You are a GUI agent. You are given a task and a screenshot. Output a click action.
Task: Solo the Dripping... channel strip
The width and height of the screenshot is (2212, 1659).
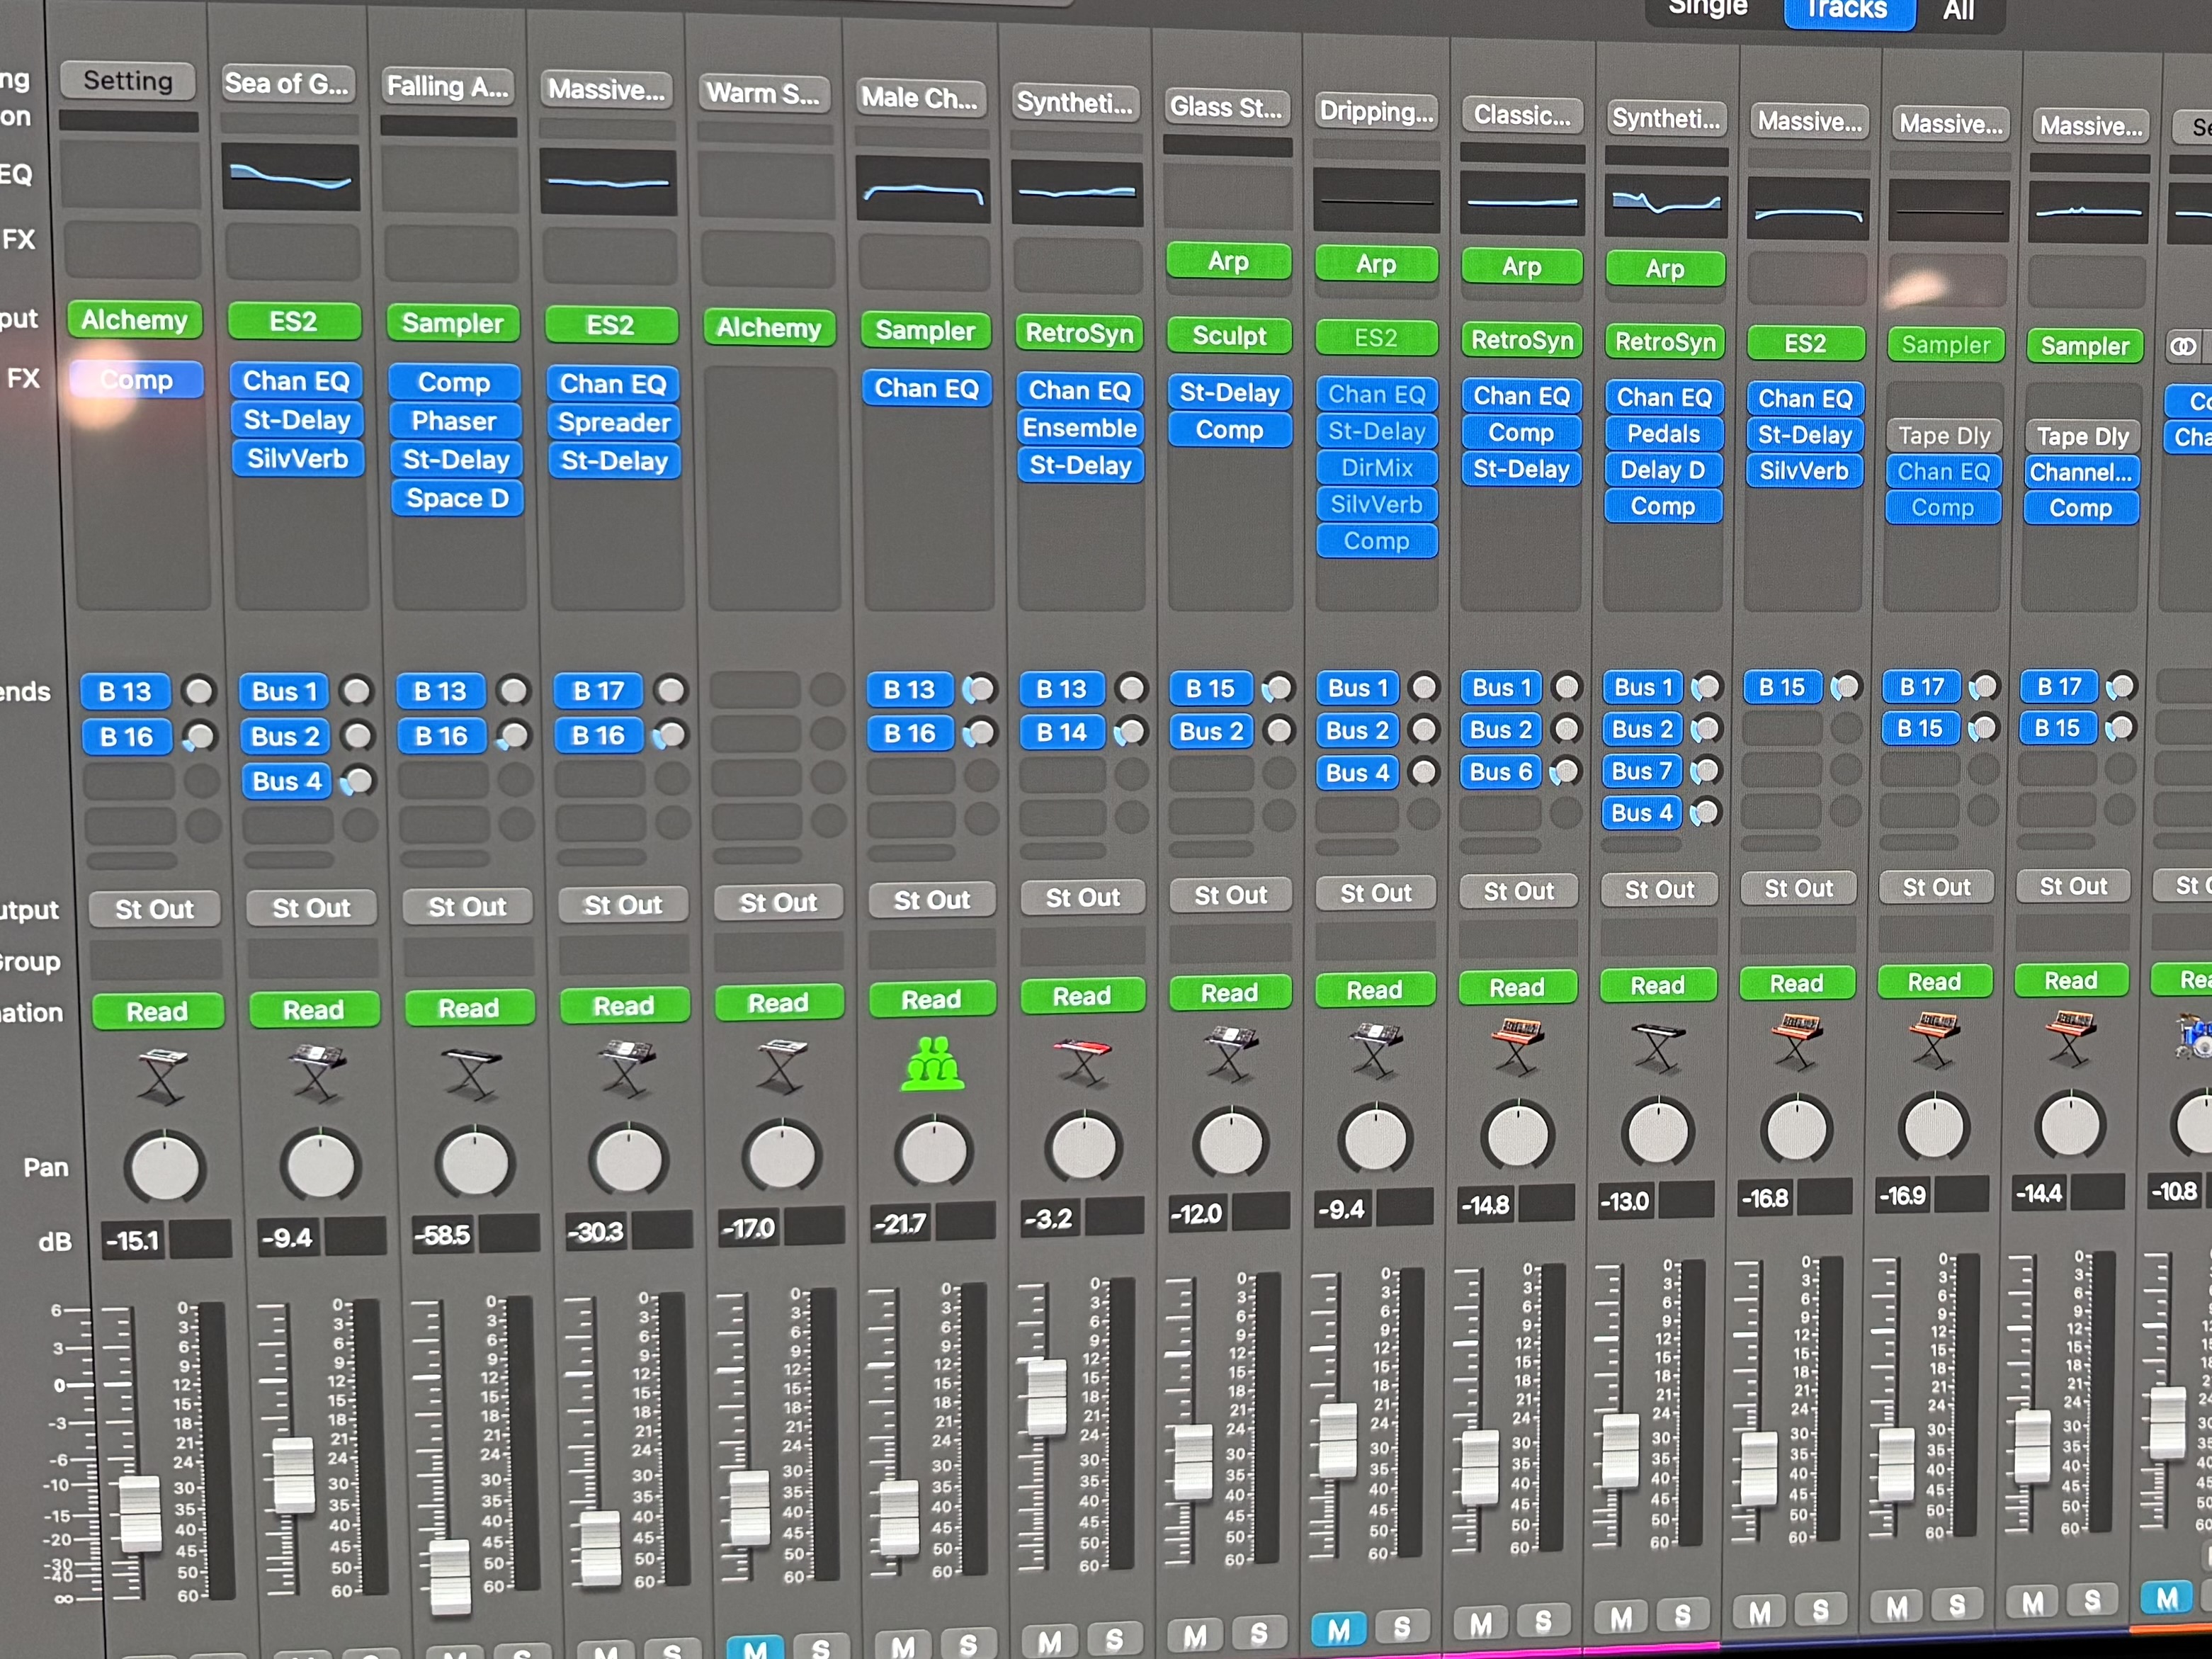tap(1401, 1628)
